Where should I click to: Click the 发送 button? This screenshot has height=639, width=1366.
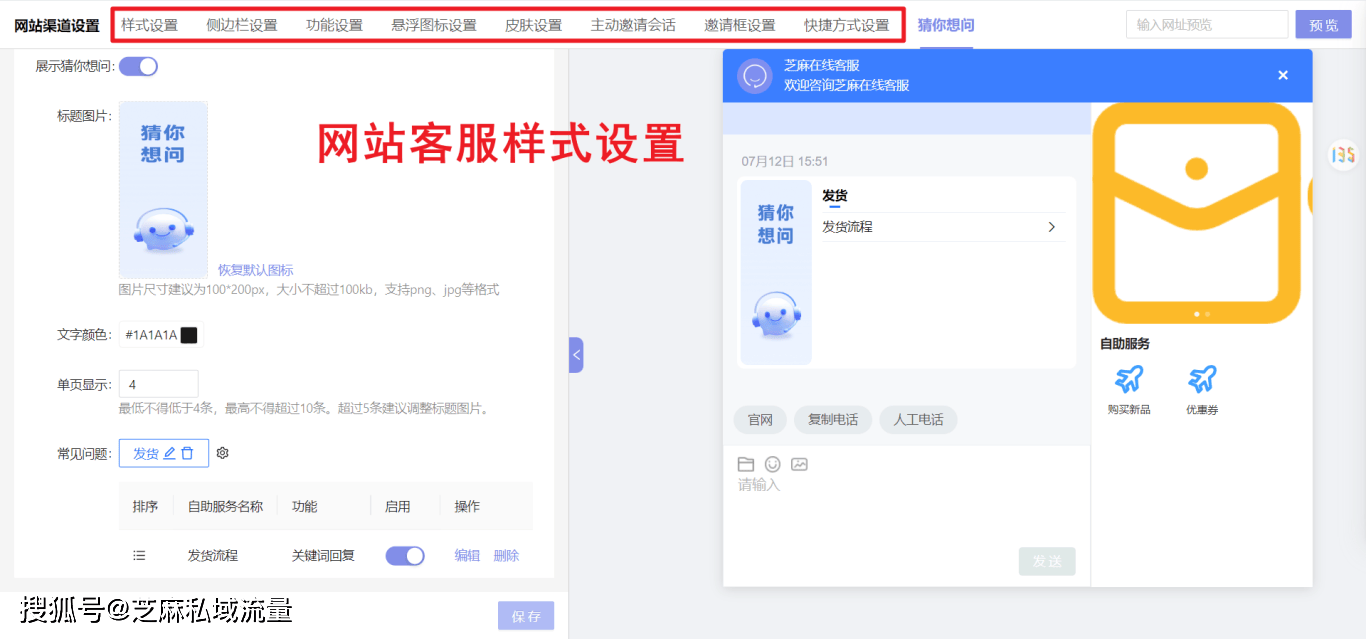[x=1047, y=561]
